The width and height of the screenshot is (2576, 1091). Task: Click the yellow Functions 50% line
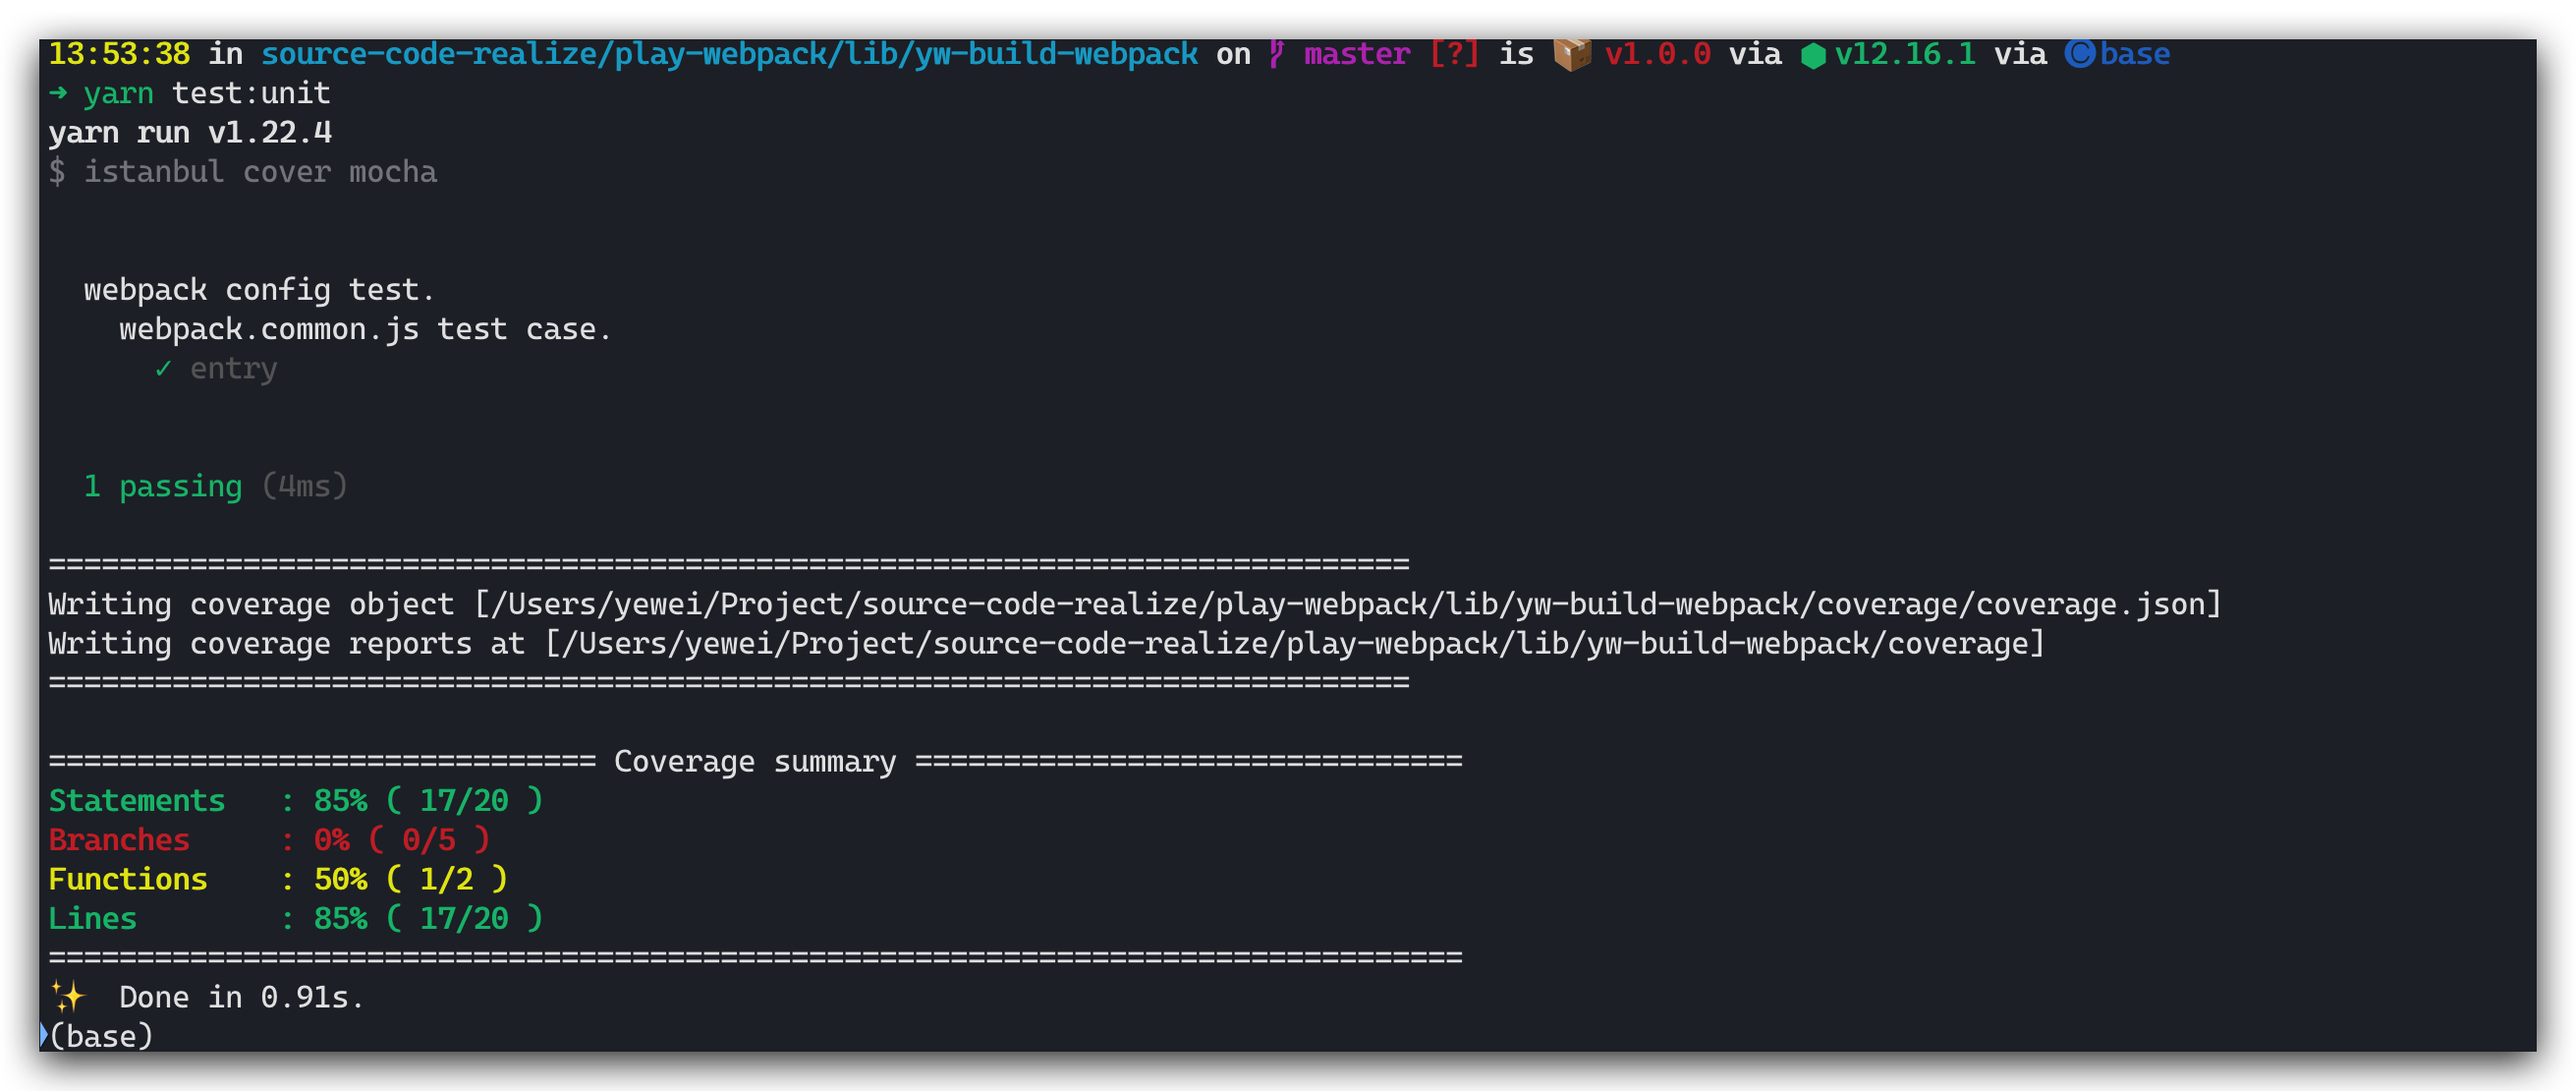tap(278, 879)
